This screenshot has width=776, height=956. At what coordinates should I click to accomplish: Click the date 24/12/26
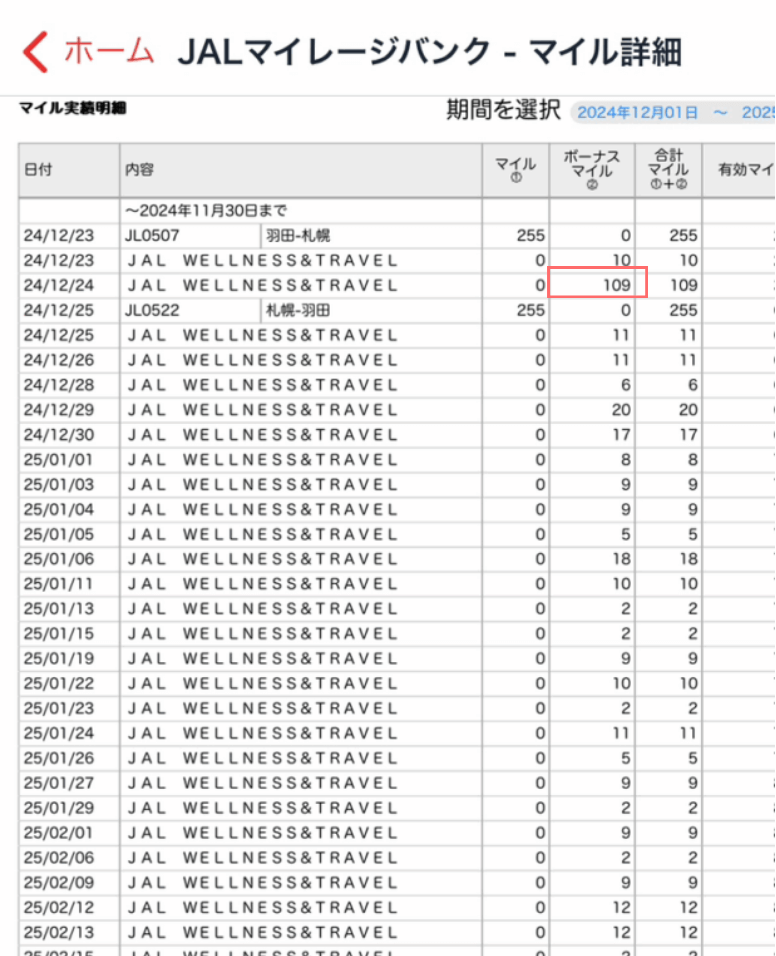click(59, 360)
